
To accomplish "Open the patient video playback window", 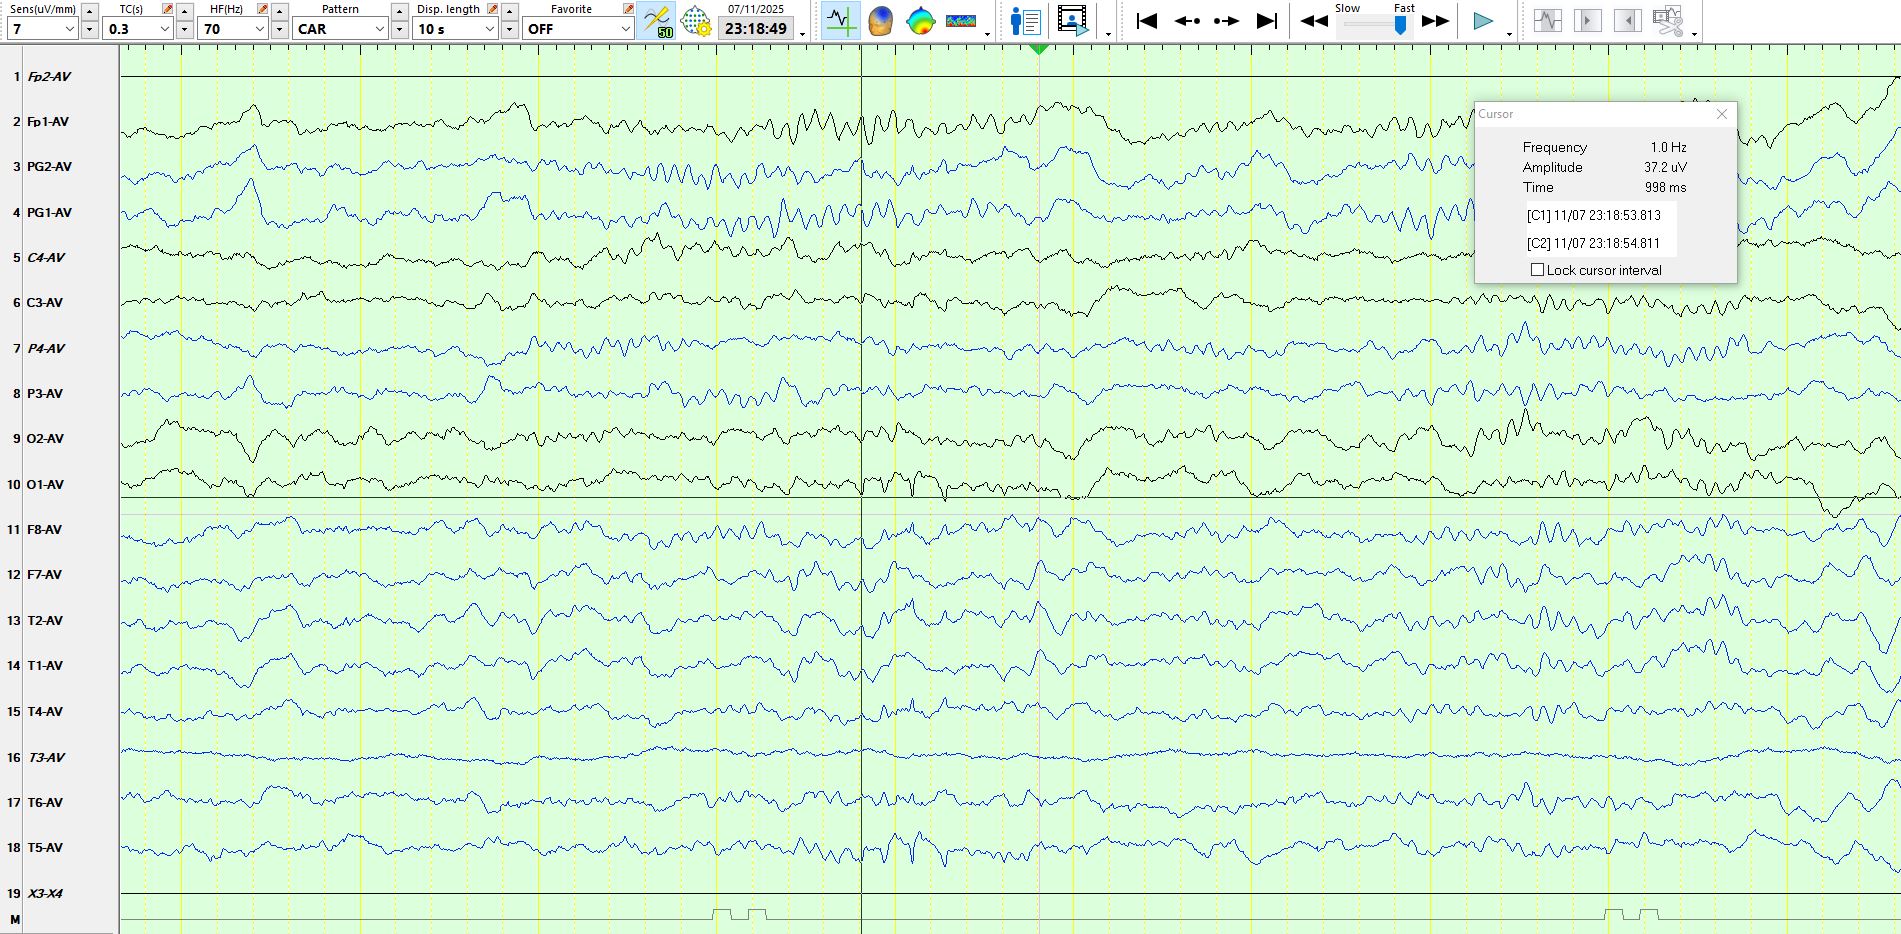I will click(1072, 21).
